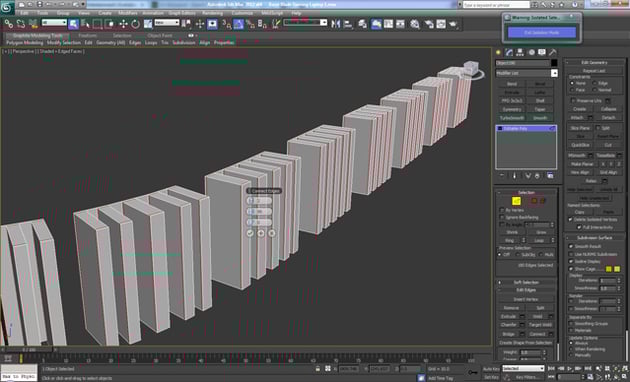Open the Modifiers menu

[x=128, y=13]
